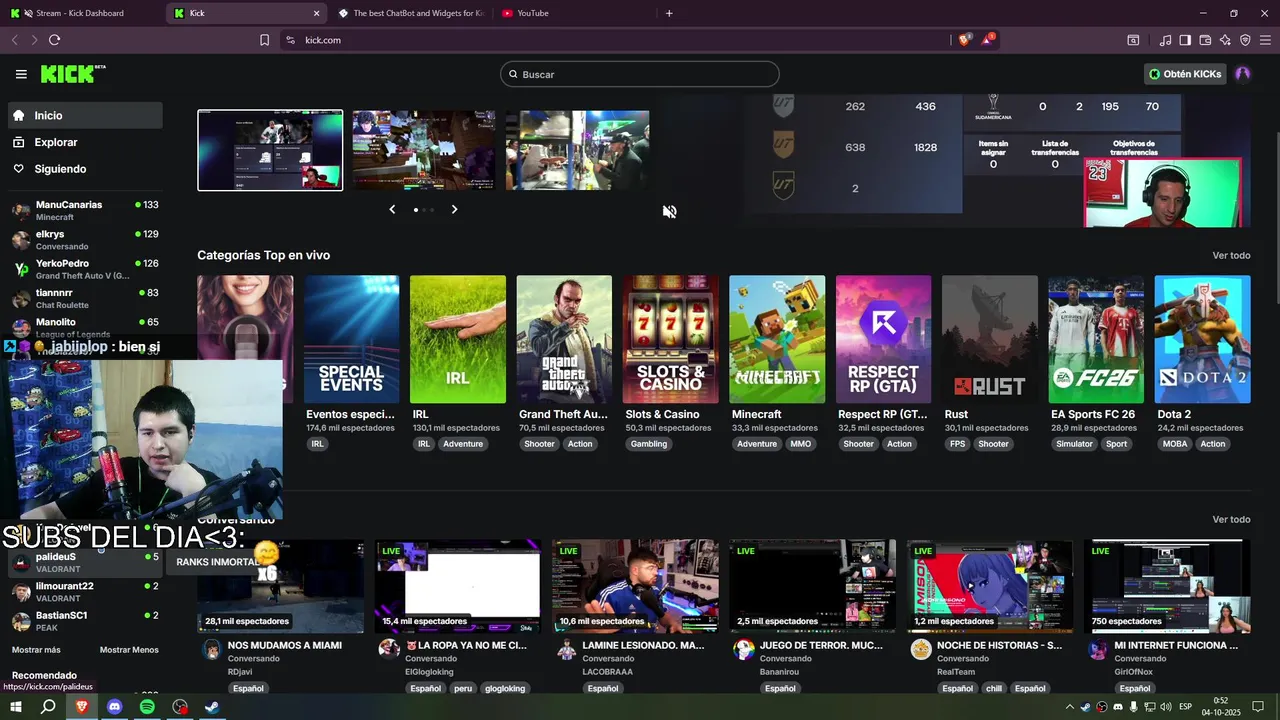Open the Dota 2 category card
This screenshot has width=1280, height=720.
1202,340
